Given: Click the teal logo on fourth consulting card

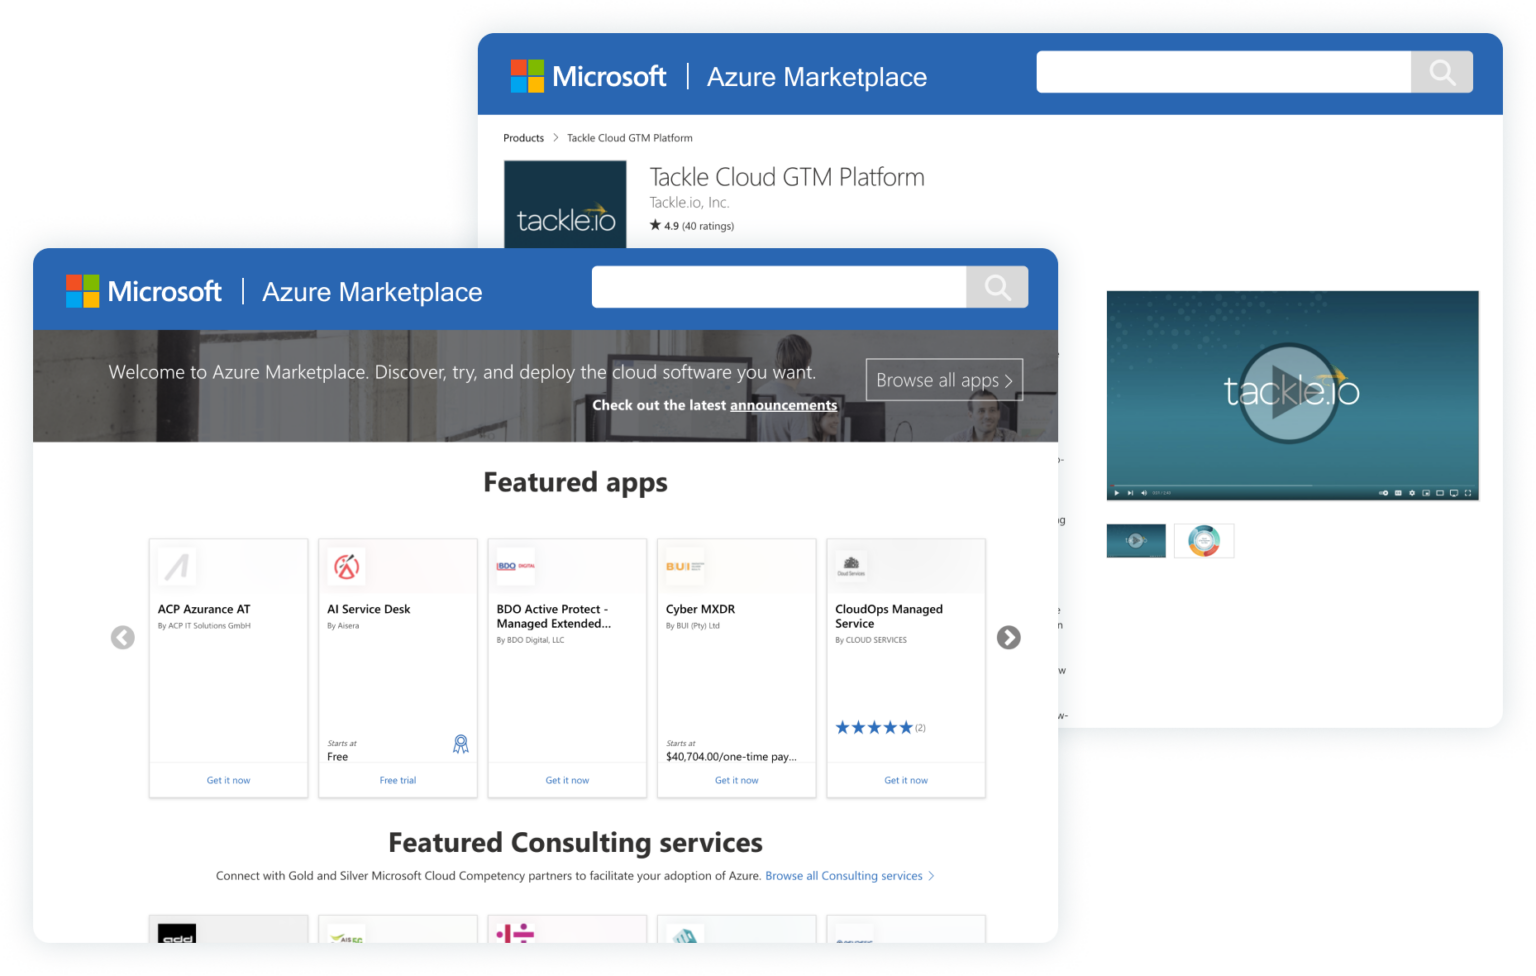Looking at the screenshot, I should click(685, 934).
